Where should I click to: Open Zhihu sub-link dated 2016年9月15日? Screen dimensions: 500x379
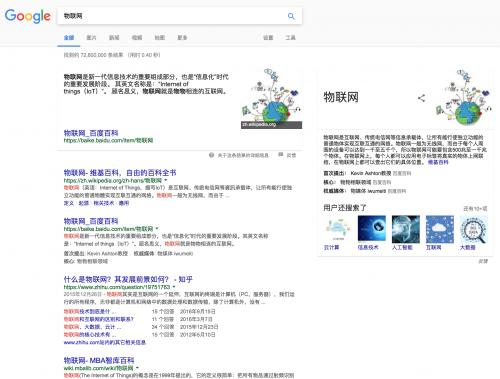click(90, 312)
